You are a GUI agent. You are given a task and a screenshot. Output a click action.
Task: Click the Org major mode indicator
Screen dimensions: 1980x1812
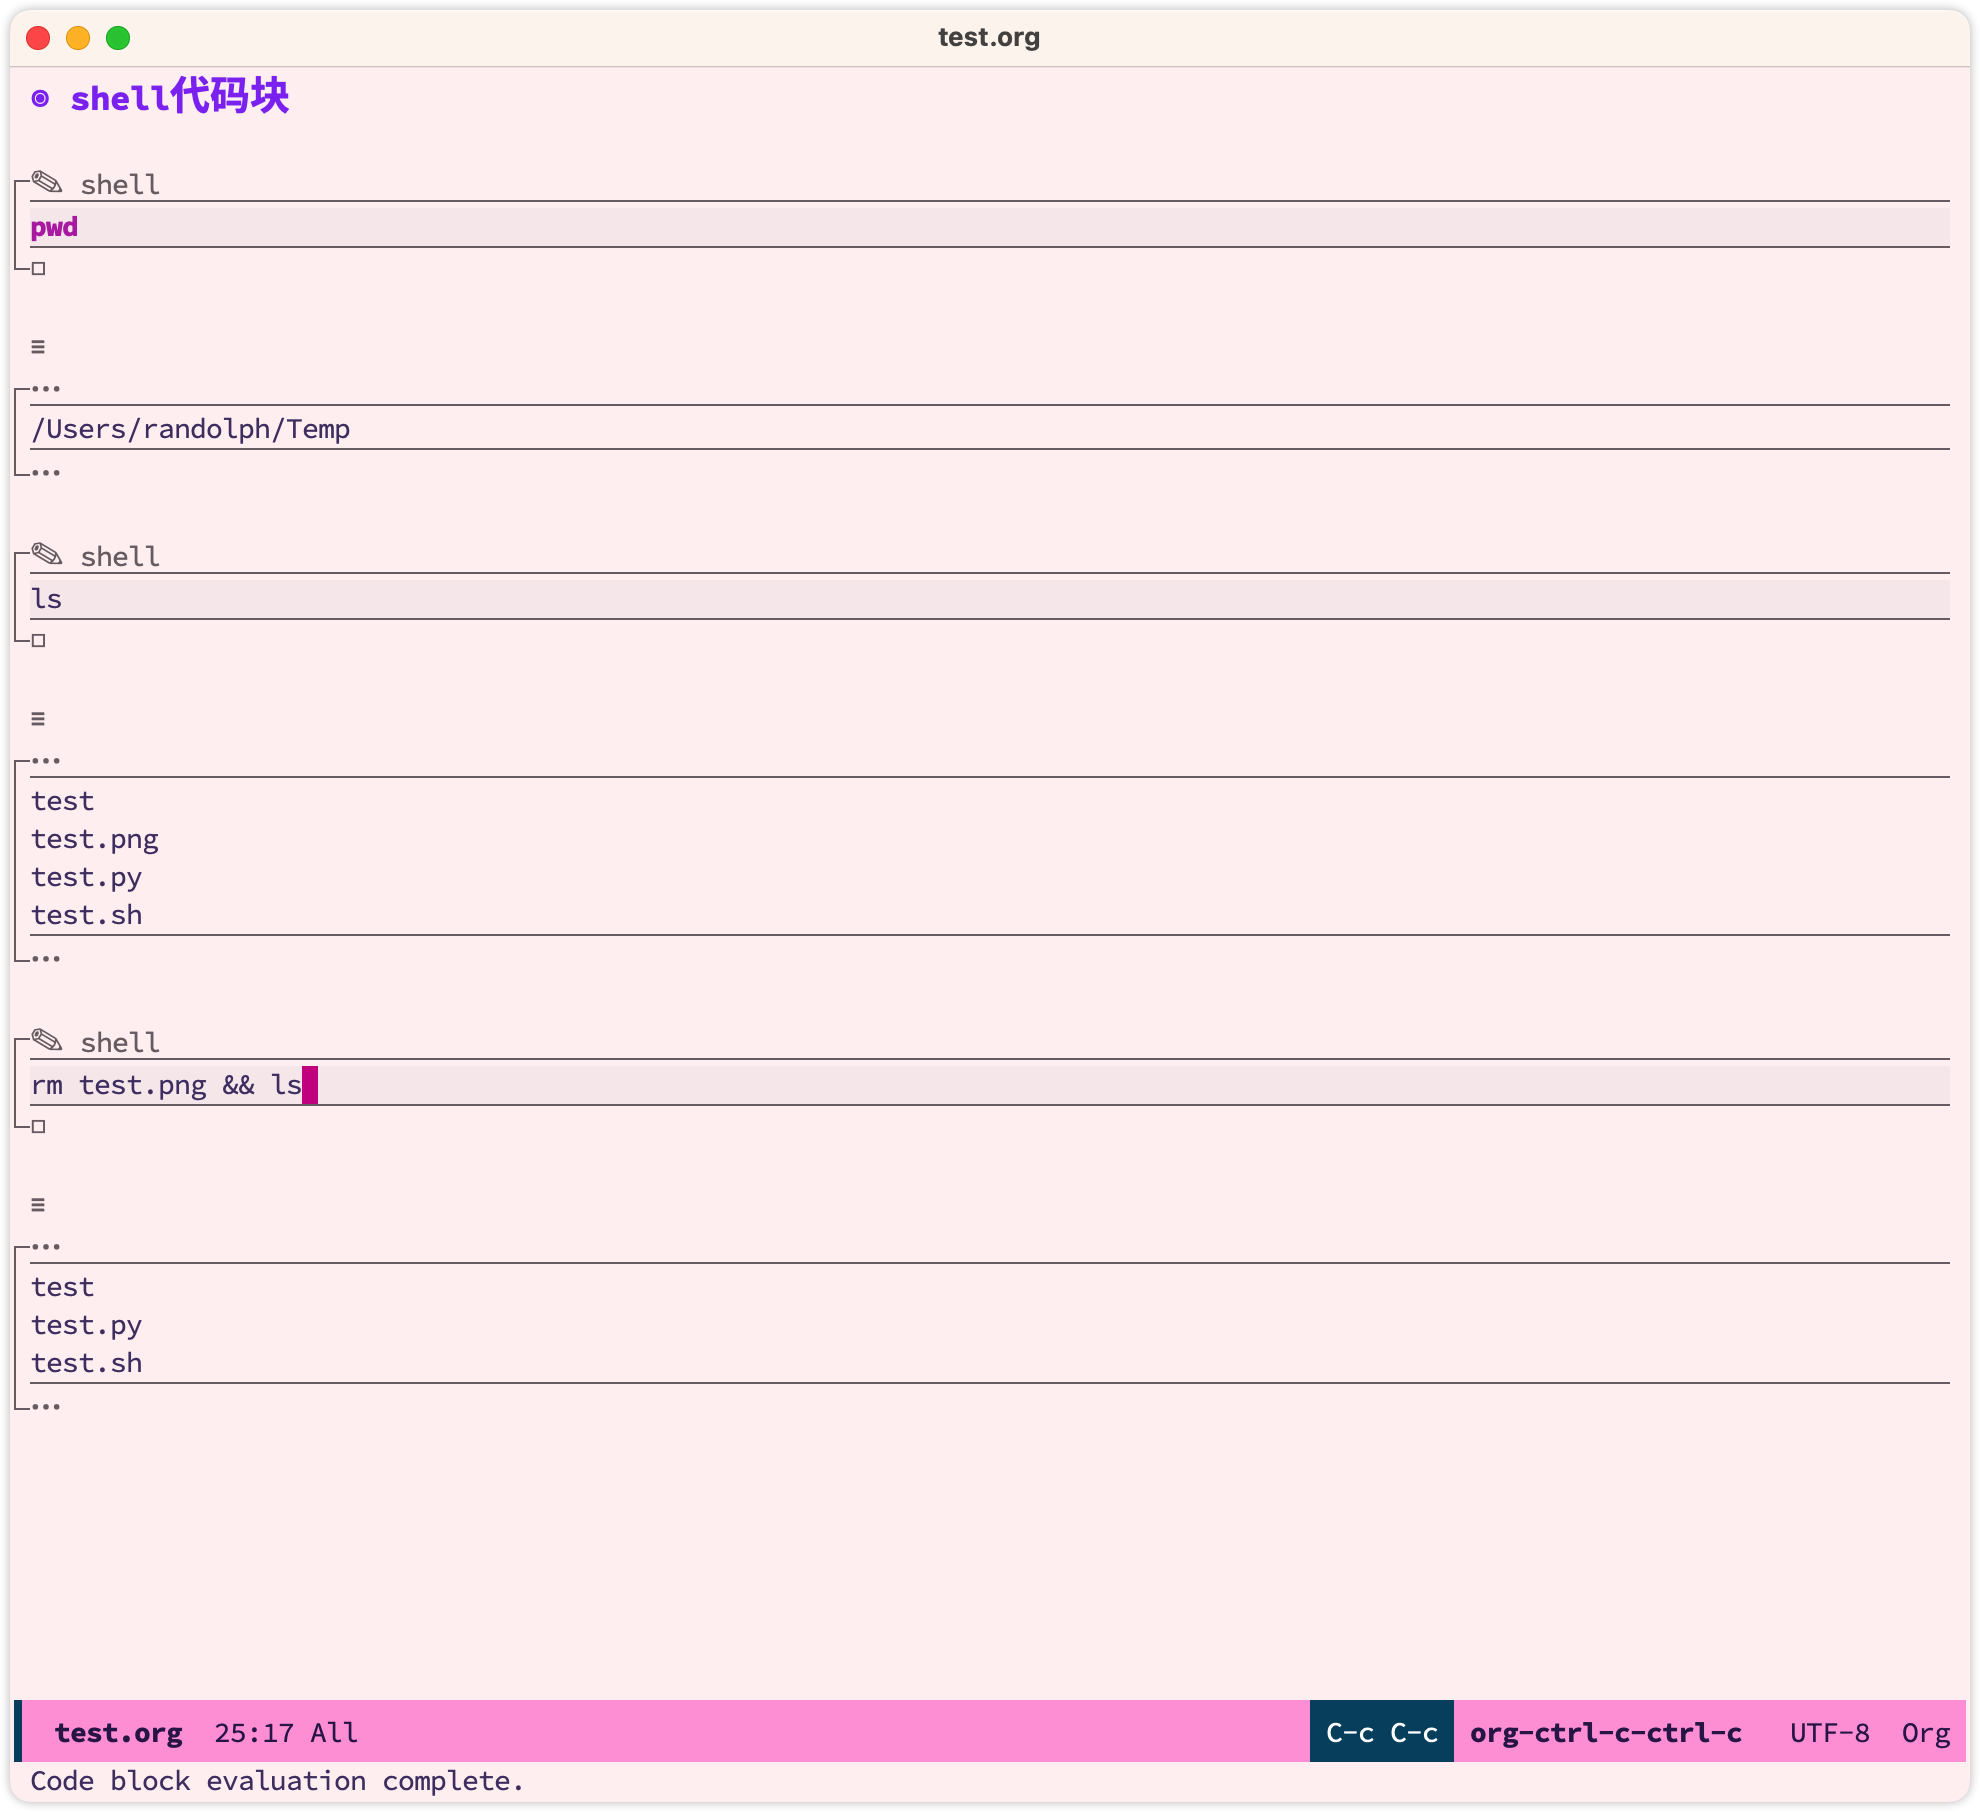[1926, 1733]
